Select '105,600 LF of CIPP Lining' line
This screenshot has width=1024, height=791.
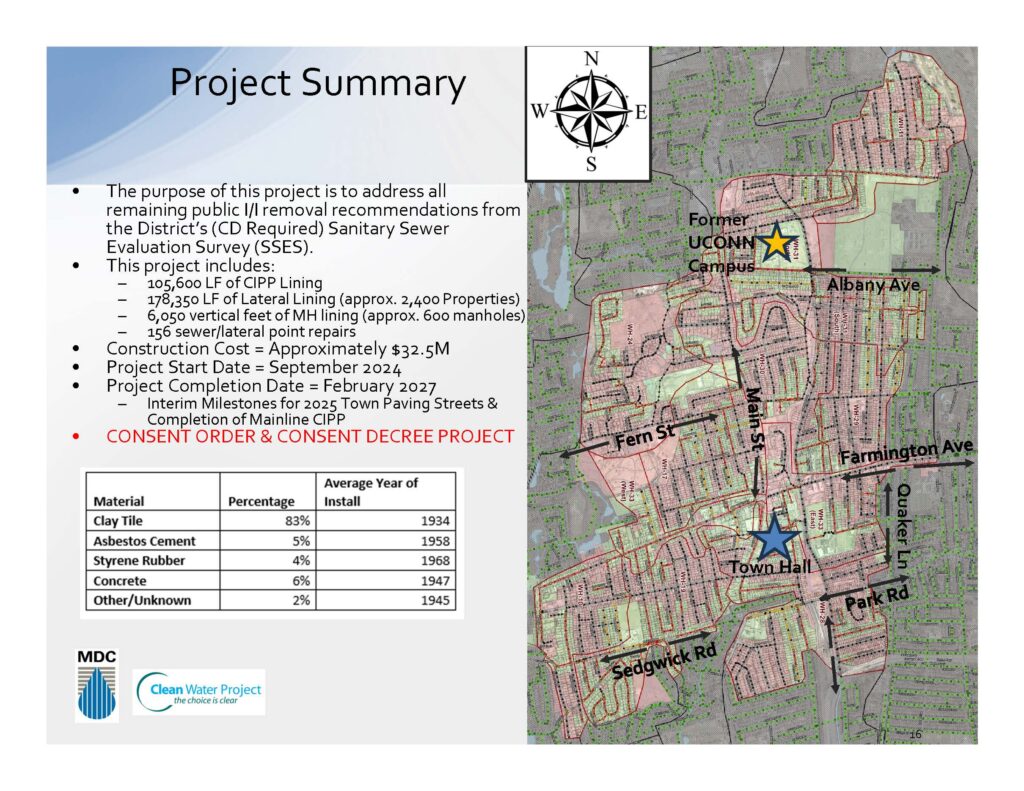pos(234,283)
